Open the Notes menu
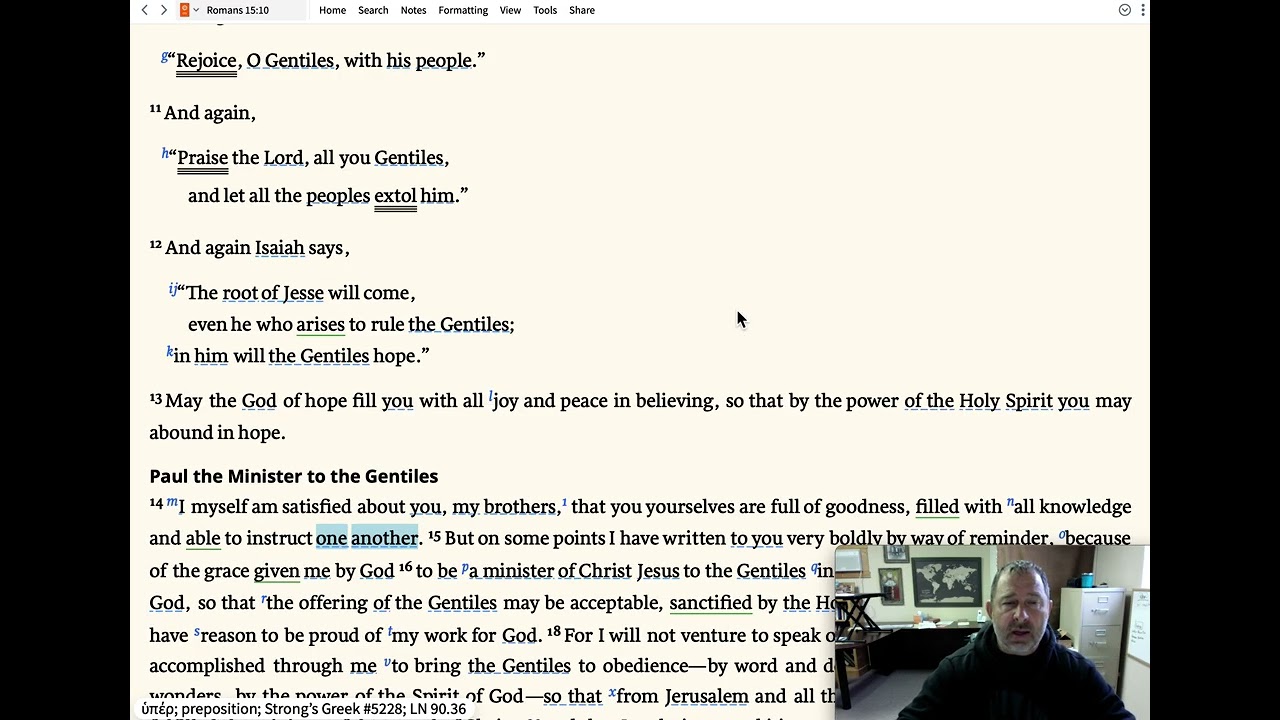 pos(413,10)
